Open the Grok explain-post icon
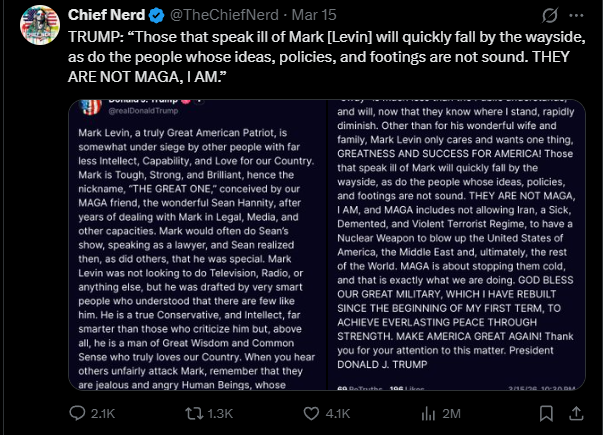Screen dimensions: 603x435 (550, 17)
